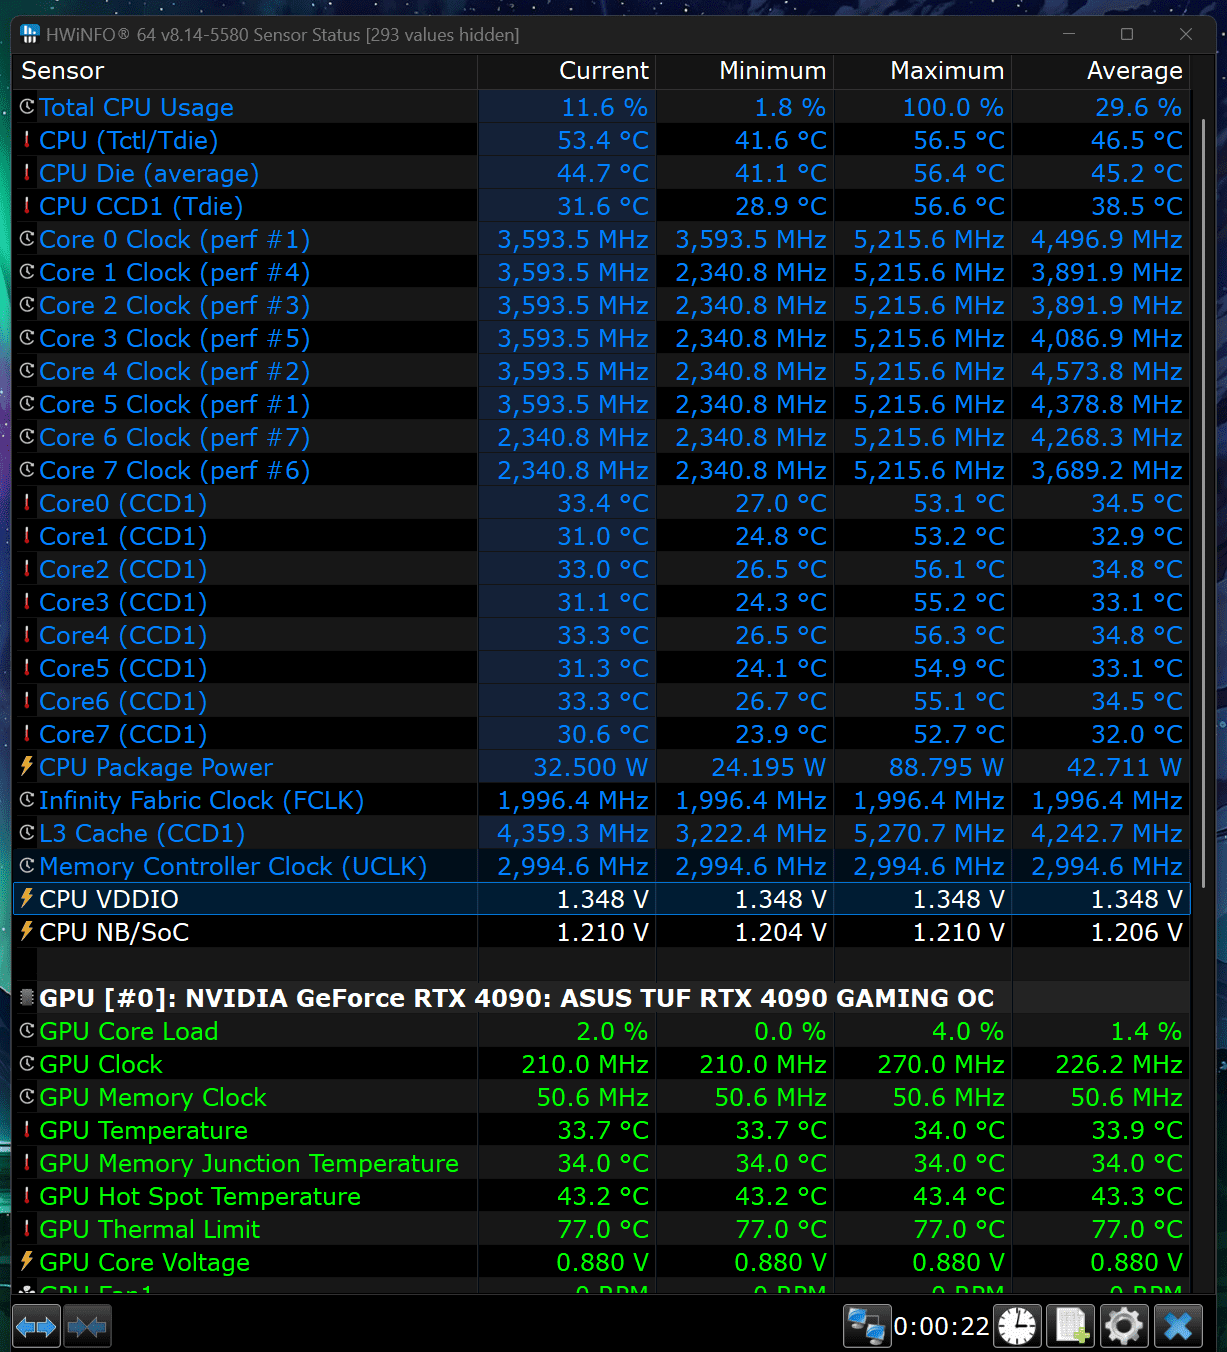Image resolution: width=1227 pixels, height=1352 pixels.
Task: Click the lightning icon beside CPU NB/SoC
Action: pos(27,931)
